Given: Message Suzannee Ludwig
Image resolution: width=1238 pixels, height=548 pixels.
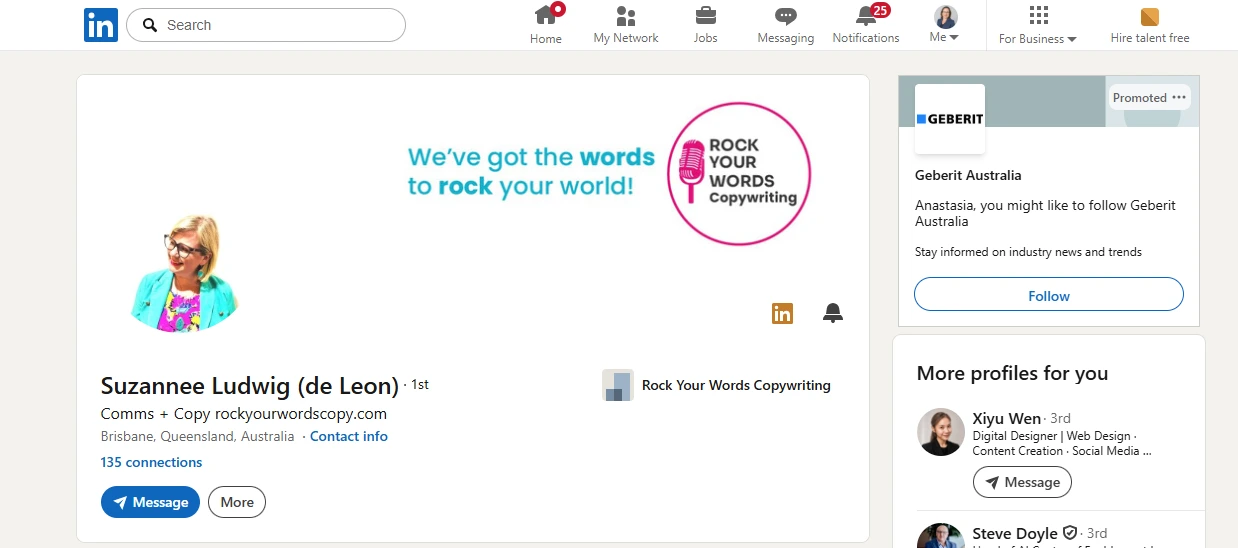Looking at the screenshot, I should [150, 502].
